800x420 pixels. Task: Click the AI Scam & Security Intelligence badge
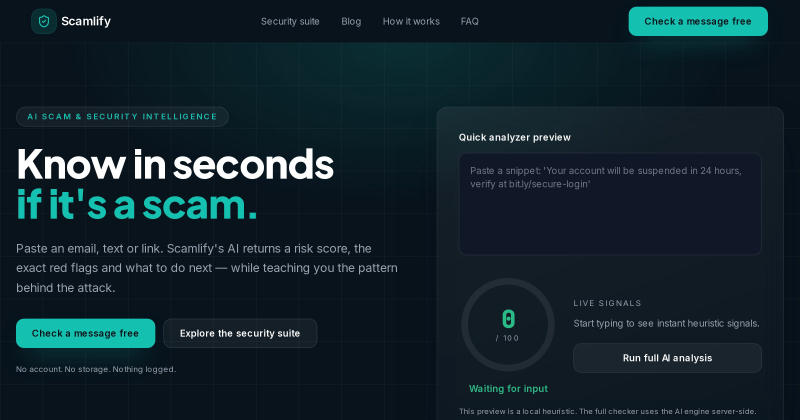[x=122, y=116]
